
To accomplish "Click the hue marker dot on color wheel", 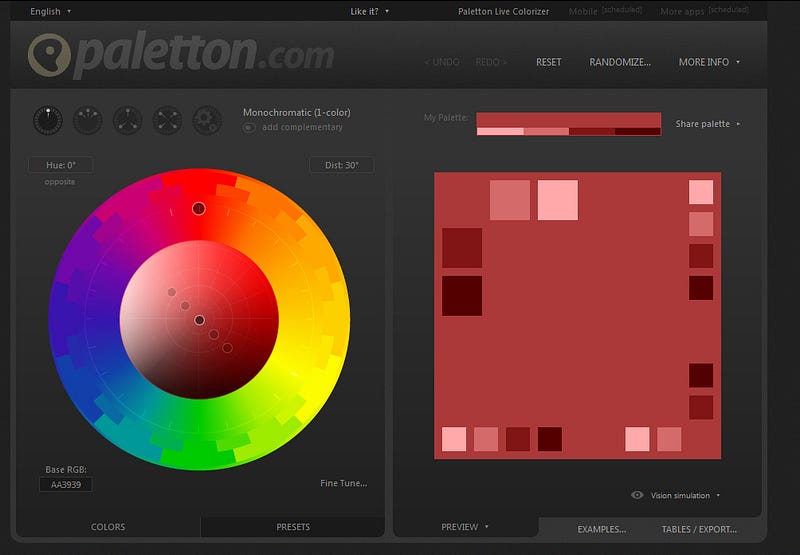I will [x=199, y=209].
